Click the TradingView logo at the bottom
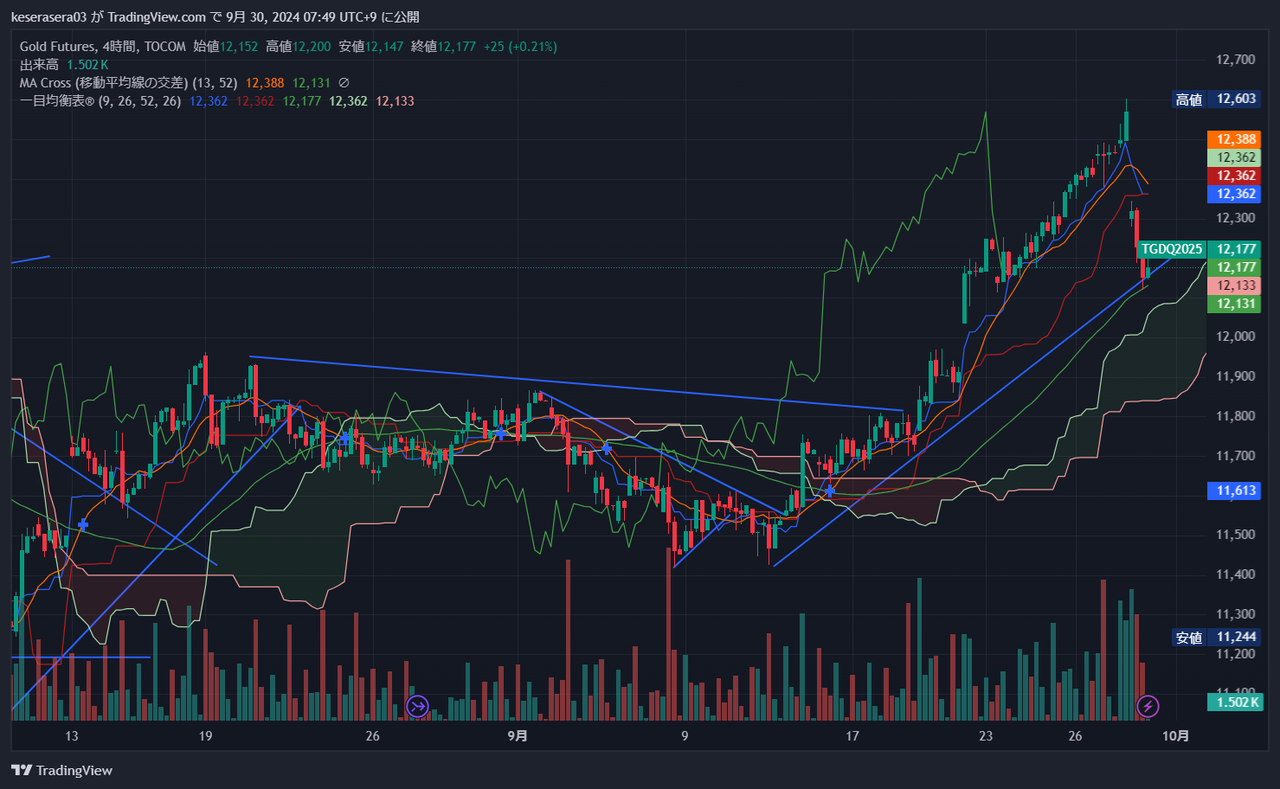This screenshot has height=789, width=1280. pos(61,770)
